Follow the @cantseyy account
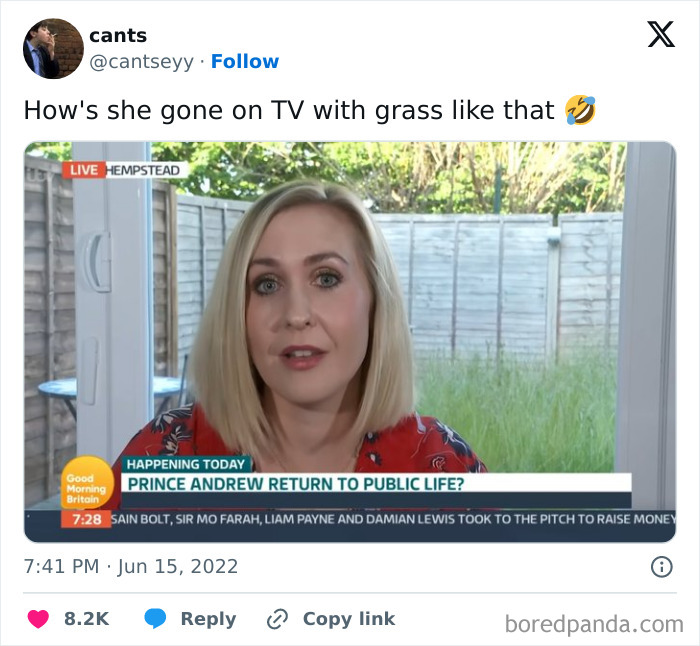 pyautogui.click(x=245, y=61)
